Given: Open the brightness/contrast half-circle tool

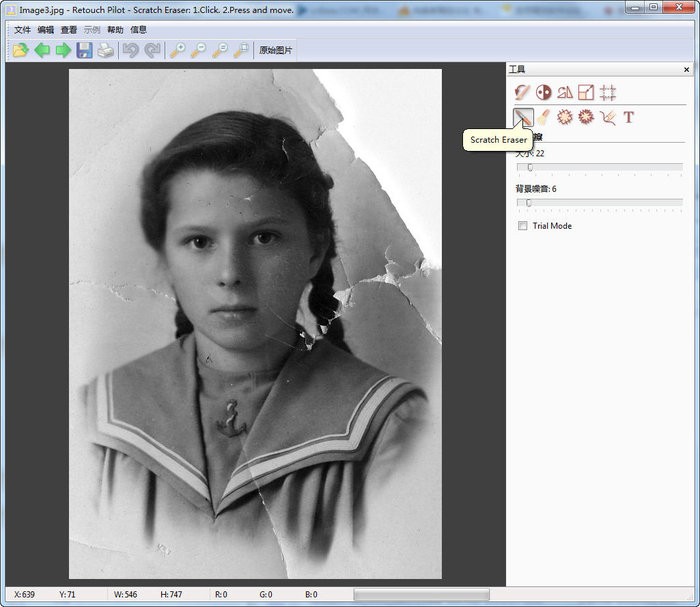Looking at the screenshot, I should (544, 92).
